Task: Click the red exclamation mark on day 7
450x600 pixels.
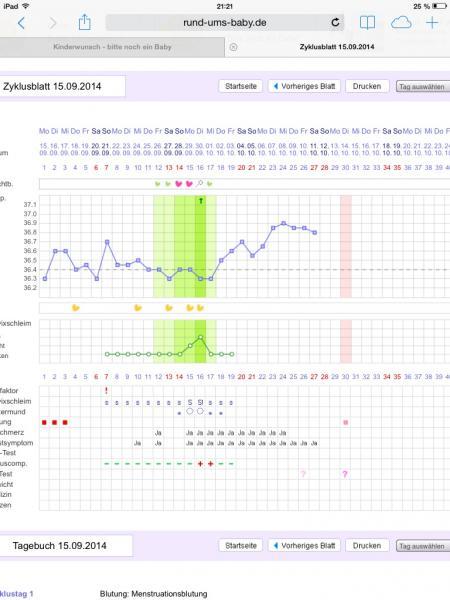Action: click(106, 391)
